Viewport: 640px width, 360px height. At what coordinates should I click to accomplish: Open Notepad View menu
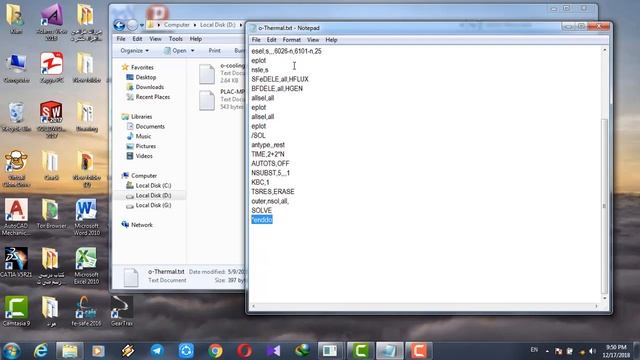point(313,40)
